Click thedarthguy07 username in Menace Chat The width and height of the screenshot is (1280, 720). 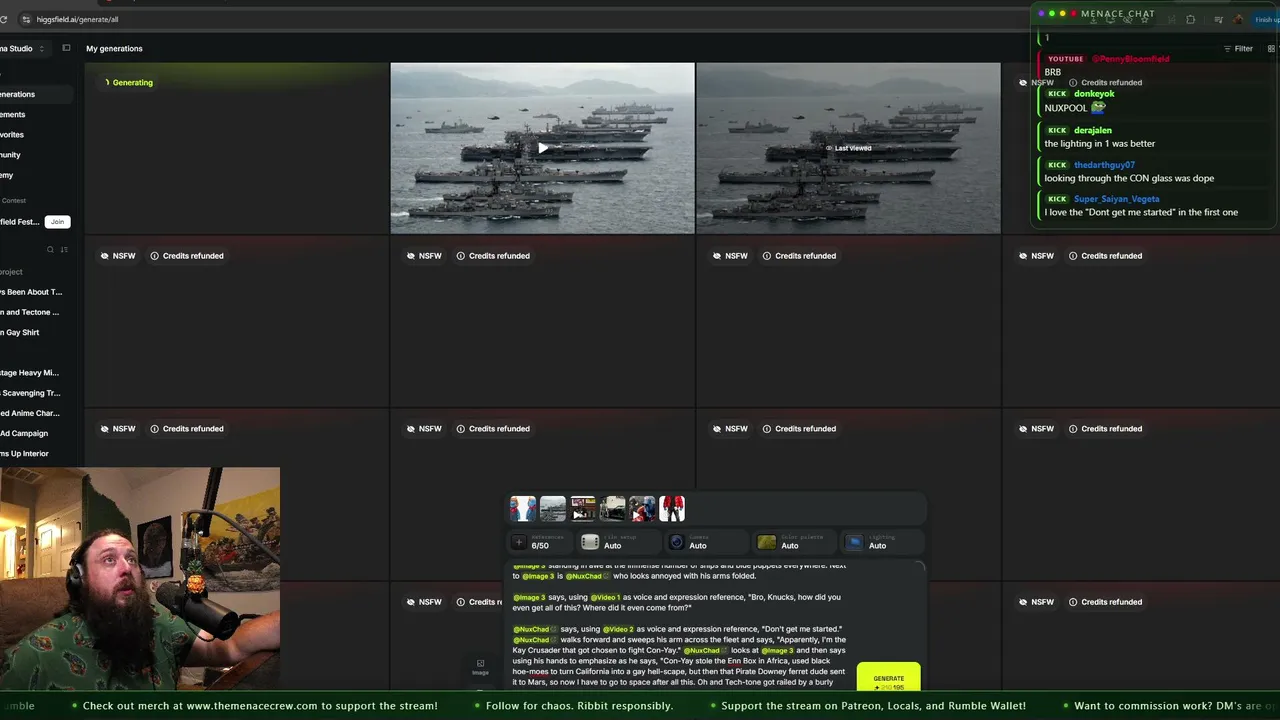coord(1104,165)
